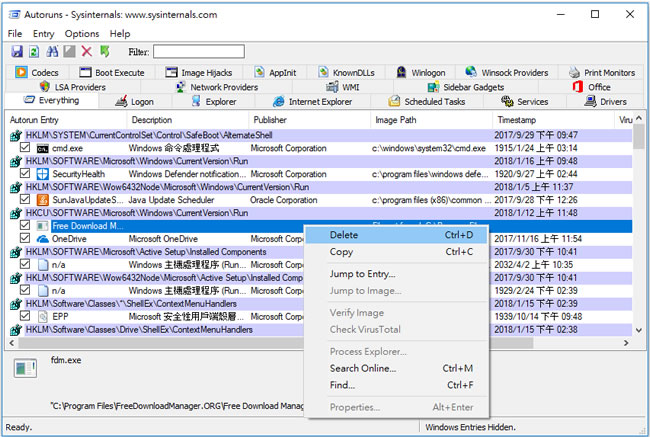The width and height of the screenshot is (650, 437).
Task: Uncheck the OneDrive autorun entry
Action: click(25, 238)
